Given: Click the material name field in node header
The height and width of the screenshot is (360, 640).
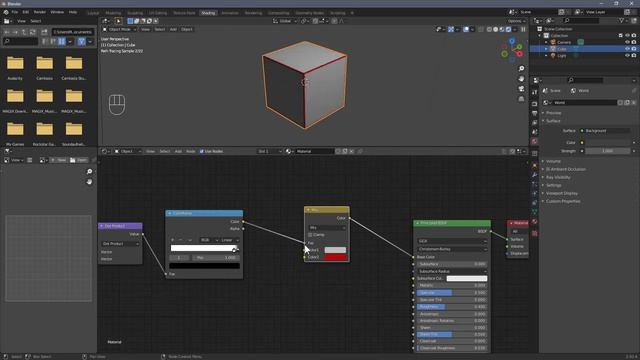Looking at the screenshot, I should pos(314,151).
